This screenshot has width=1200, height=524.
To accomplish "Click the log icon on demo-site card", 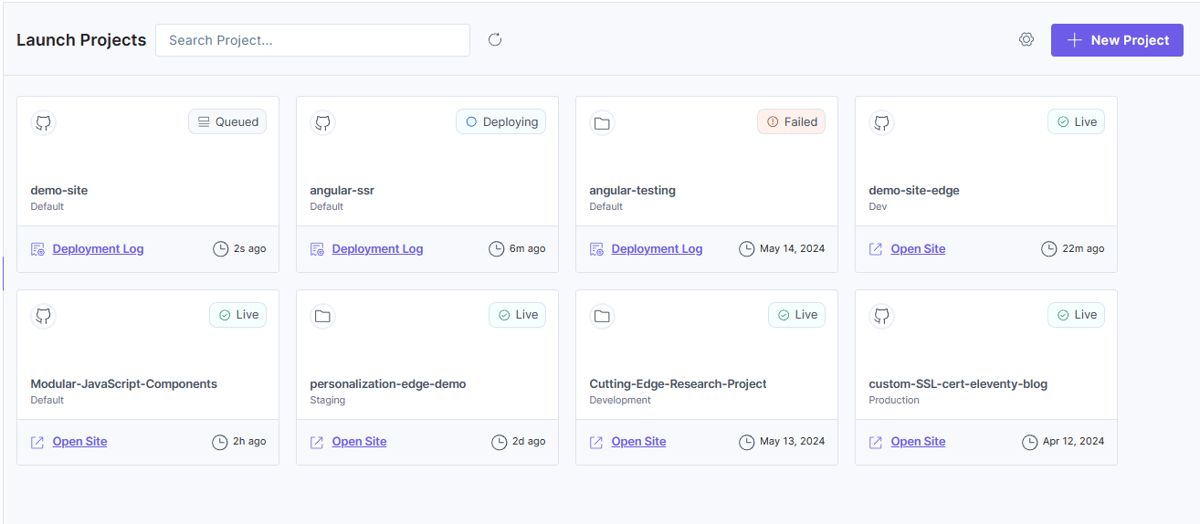I will (38, 249).
